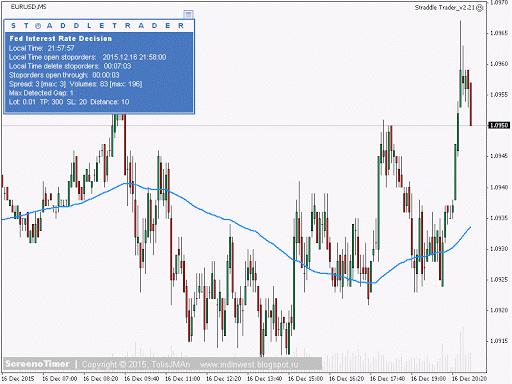Click the 00:07:03 delete stoporders countdown
This screenshot has height=384, width=512.
(117, 66)
